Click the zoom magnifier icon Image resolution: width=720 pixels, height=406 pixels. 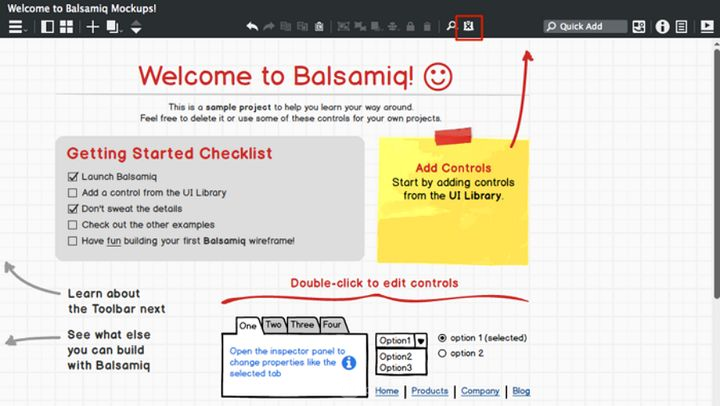point(451,26)
